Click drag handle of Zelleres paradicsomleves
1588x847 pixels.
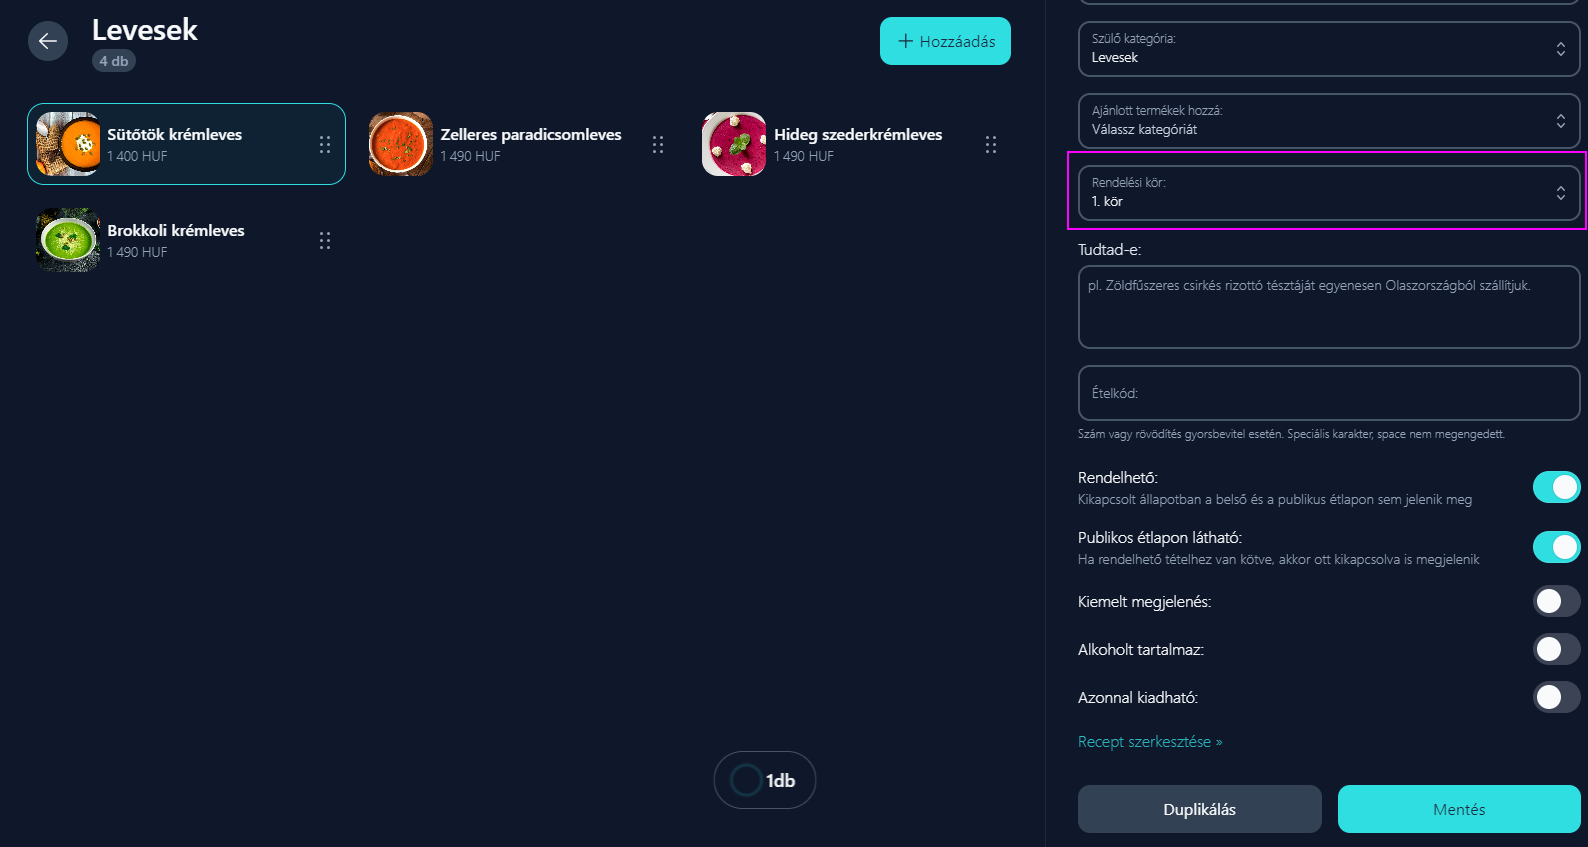[658, 144]
